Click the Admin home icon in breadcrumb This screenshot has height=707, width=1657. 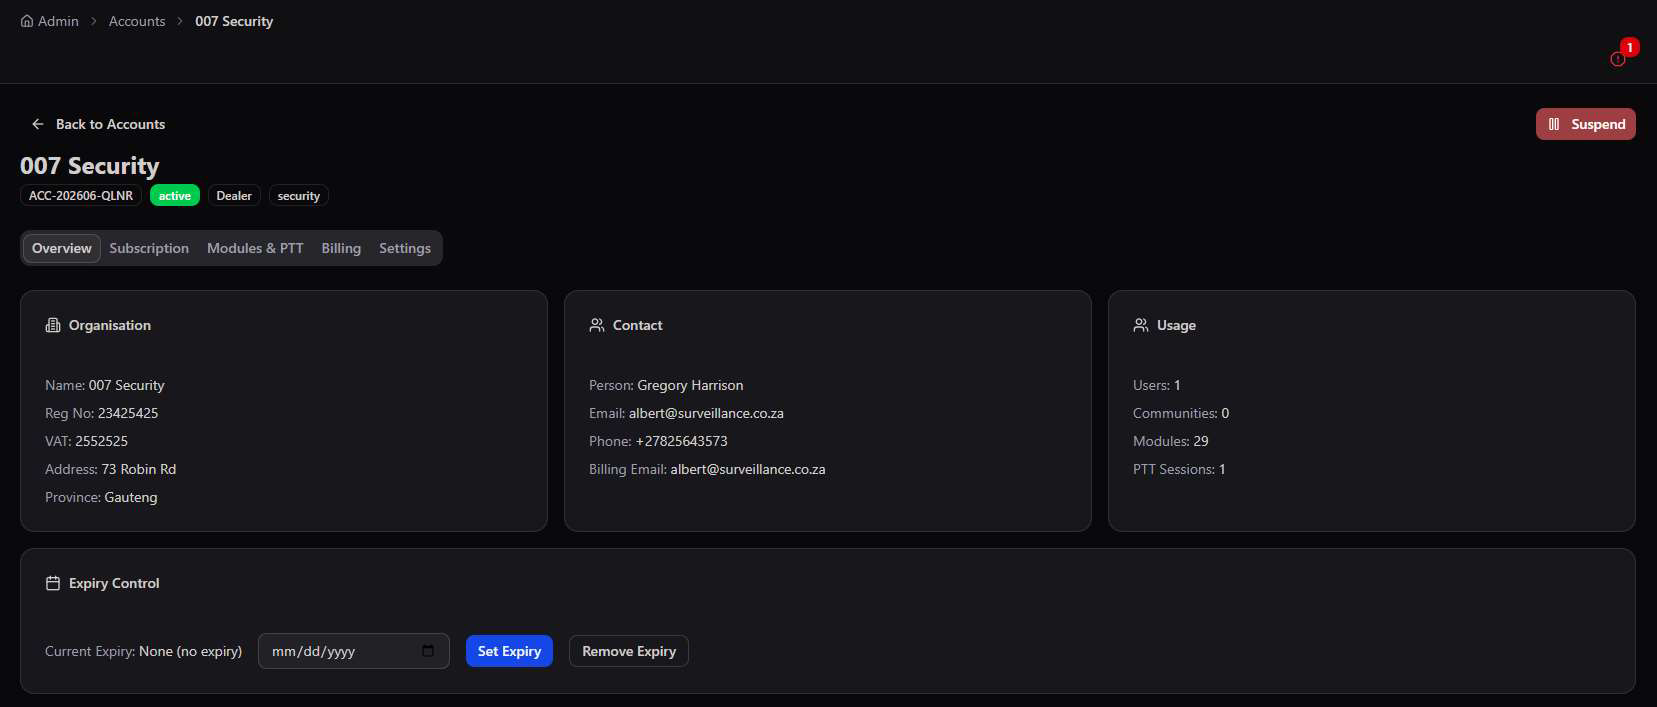[27, 21]
